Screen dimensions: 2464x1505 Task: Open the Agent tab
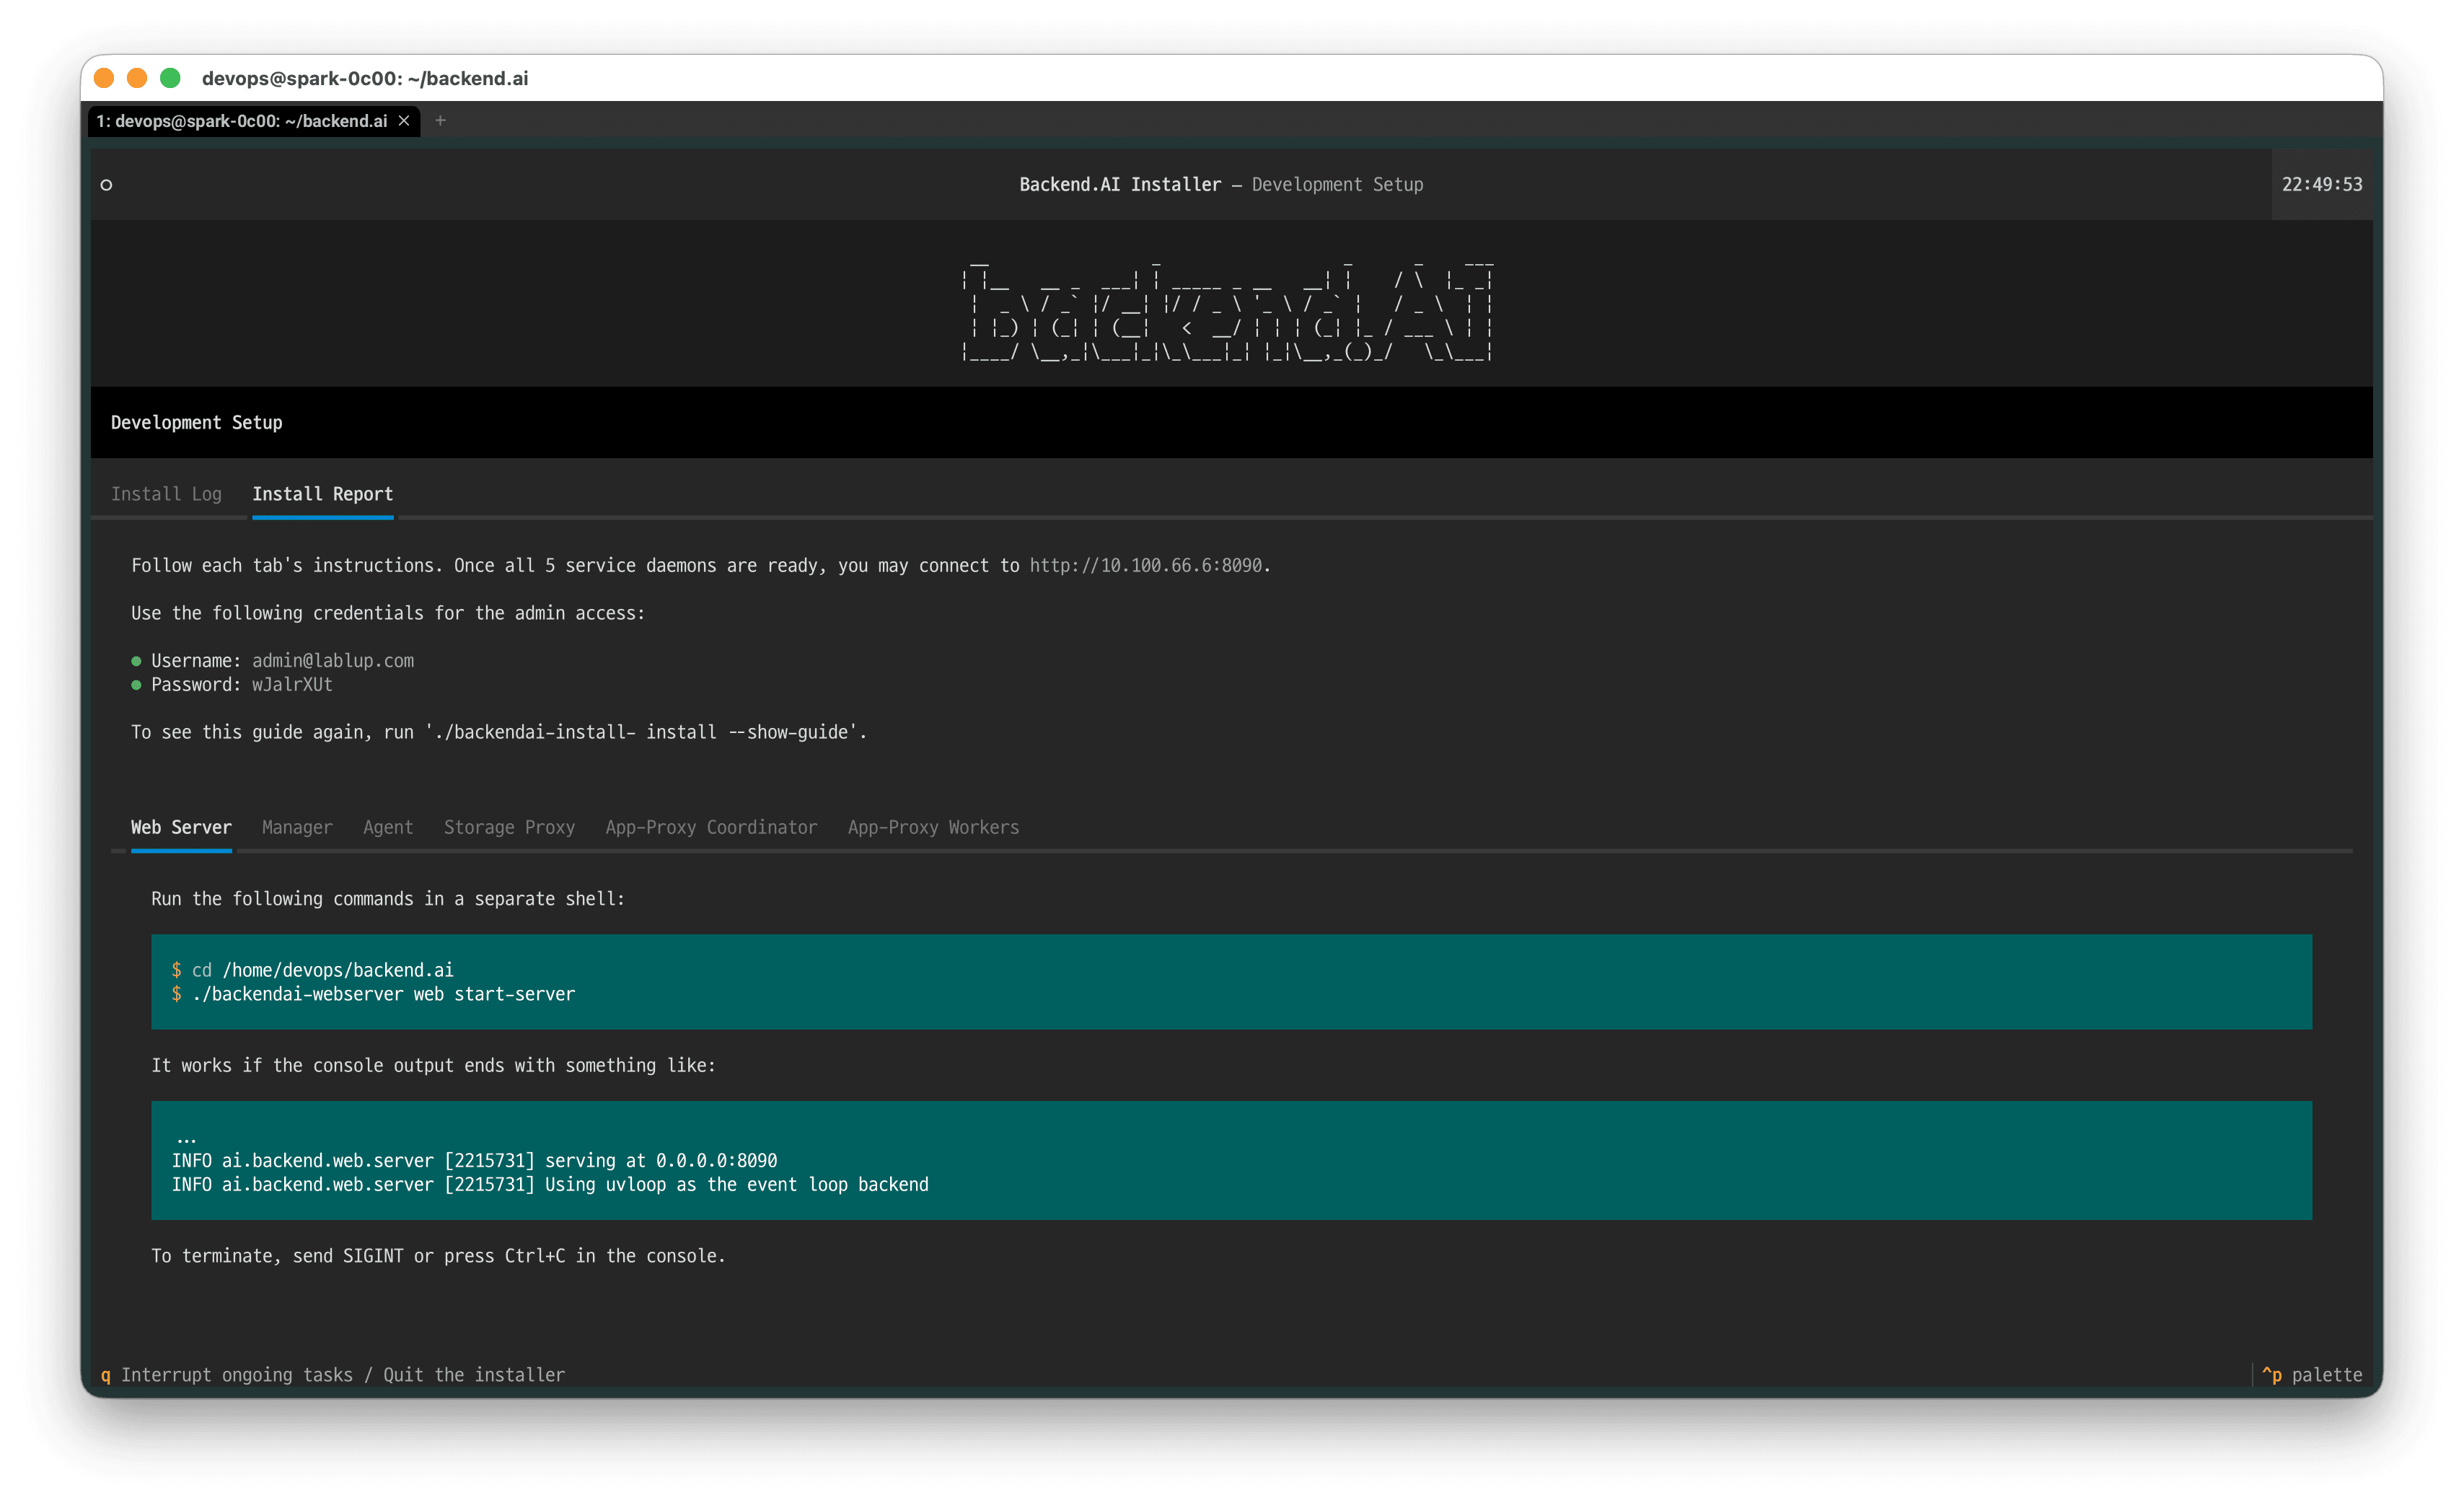[388, 827]
